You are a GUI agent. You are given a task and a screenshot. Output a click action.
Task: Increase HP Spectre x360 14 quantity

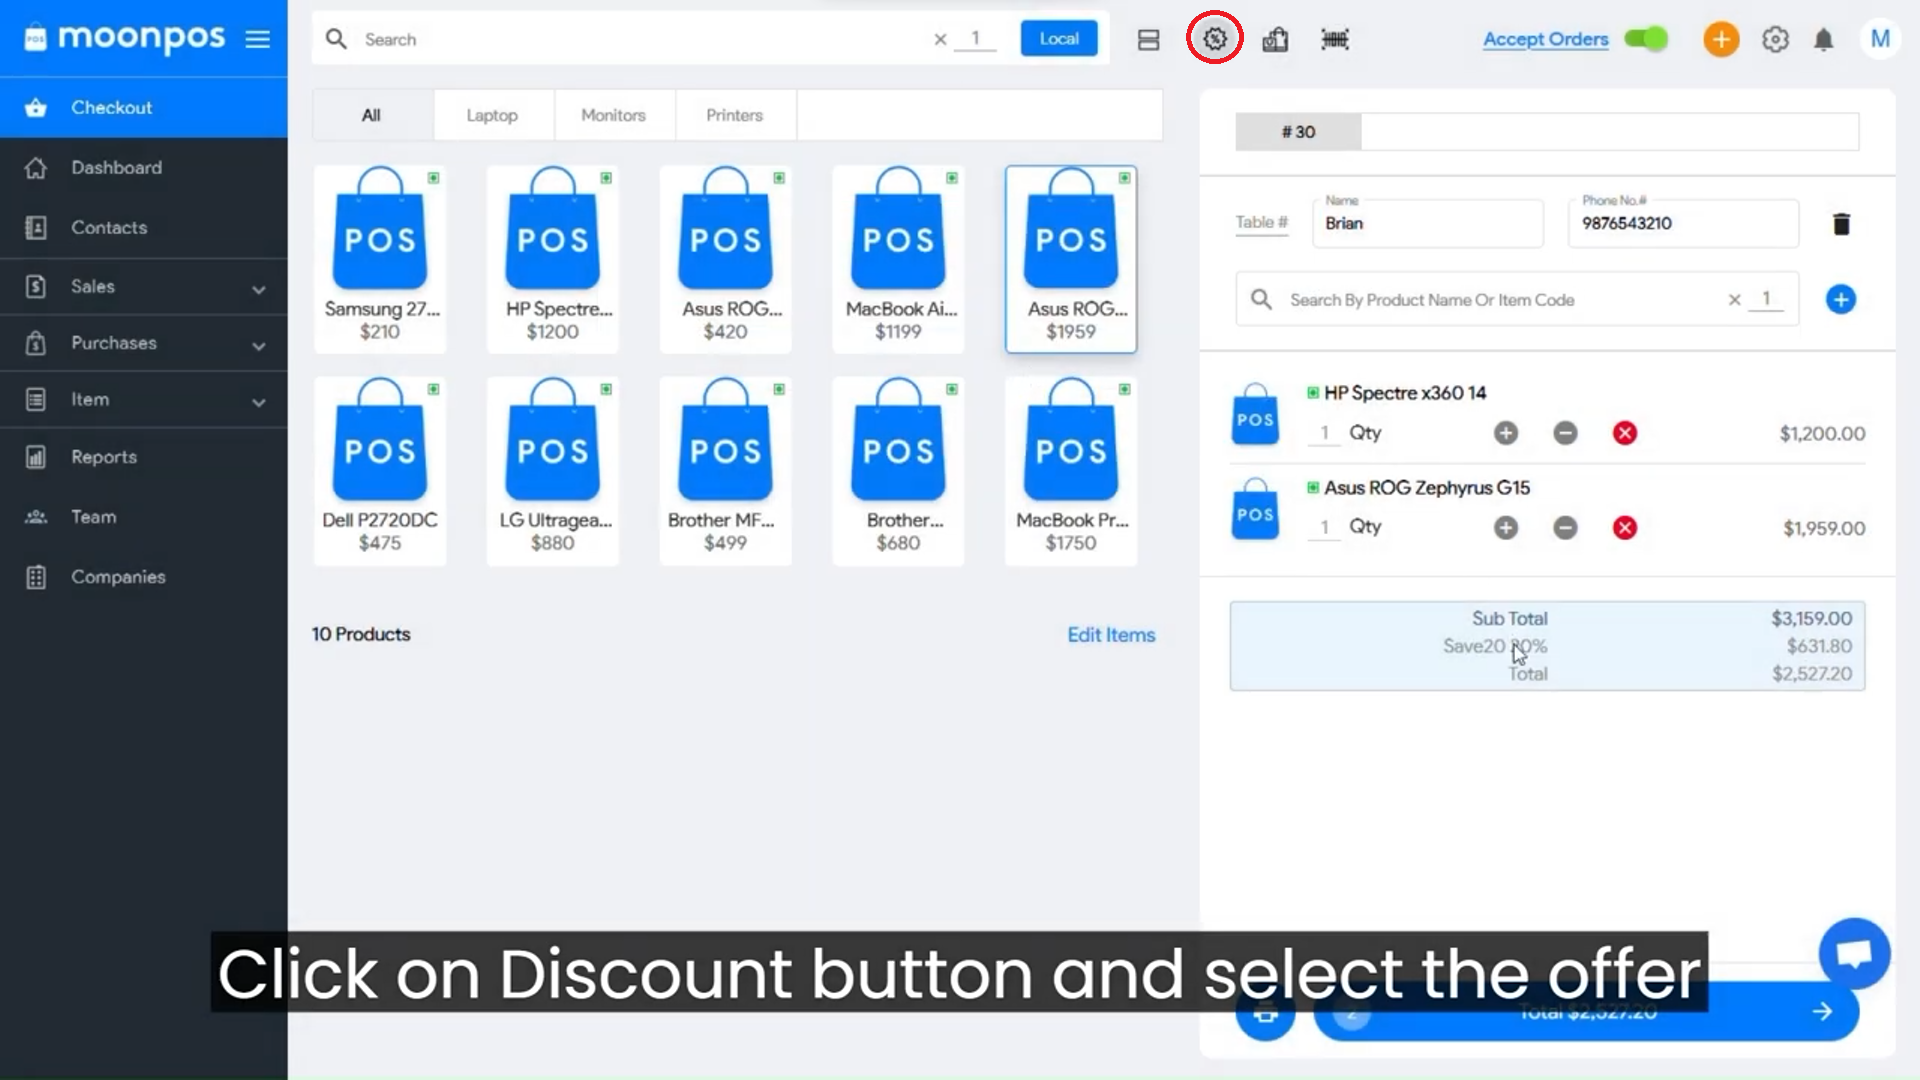(1506, 433)
